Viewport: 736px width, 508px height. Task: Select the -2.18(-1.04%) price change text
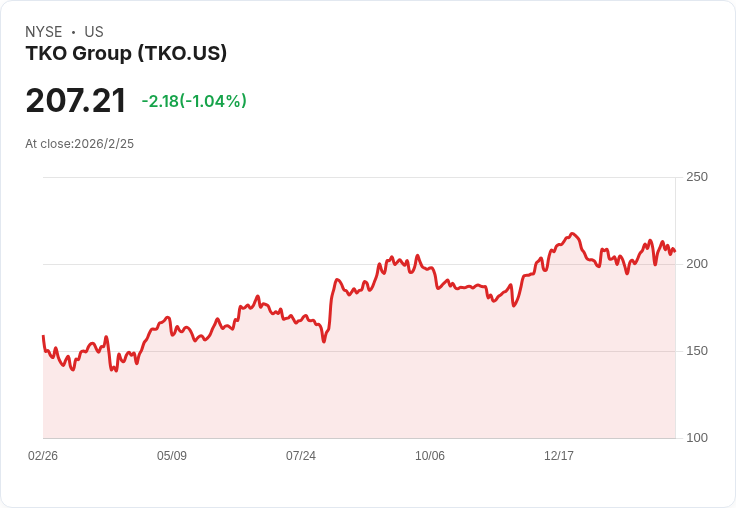click(194, 101)
